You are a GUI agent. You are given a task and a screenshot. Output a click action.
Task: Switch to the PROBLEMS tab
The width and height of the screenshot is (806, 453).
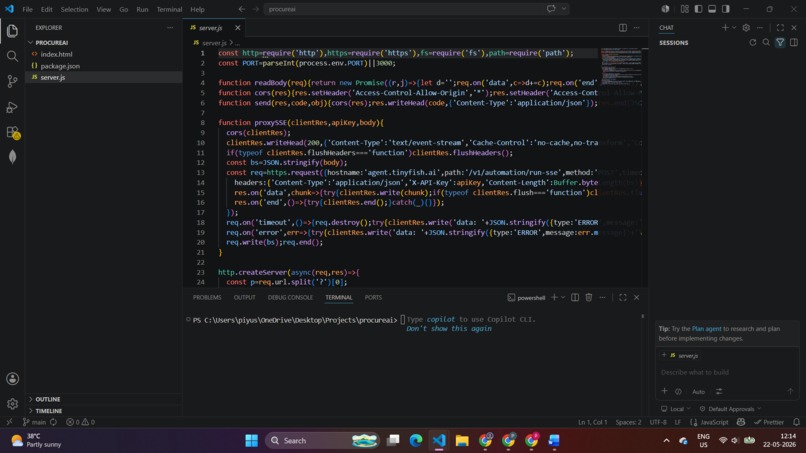click(x=207, y=297)
